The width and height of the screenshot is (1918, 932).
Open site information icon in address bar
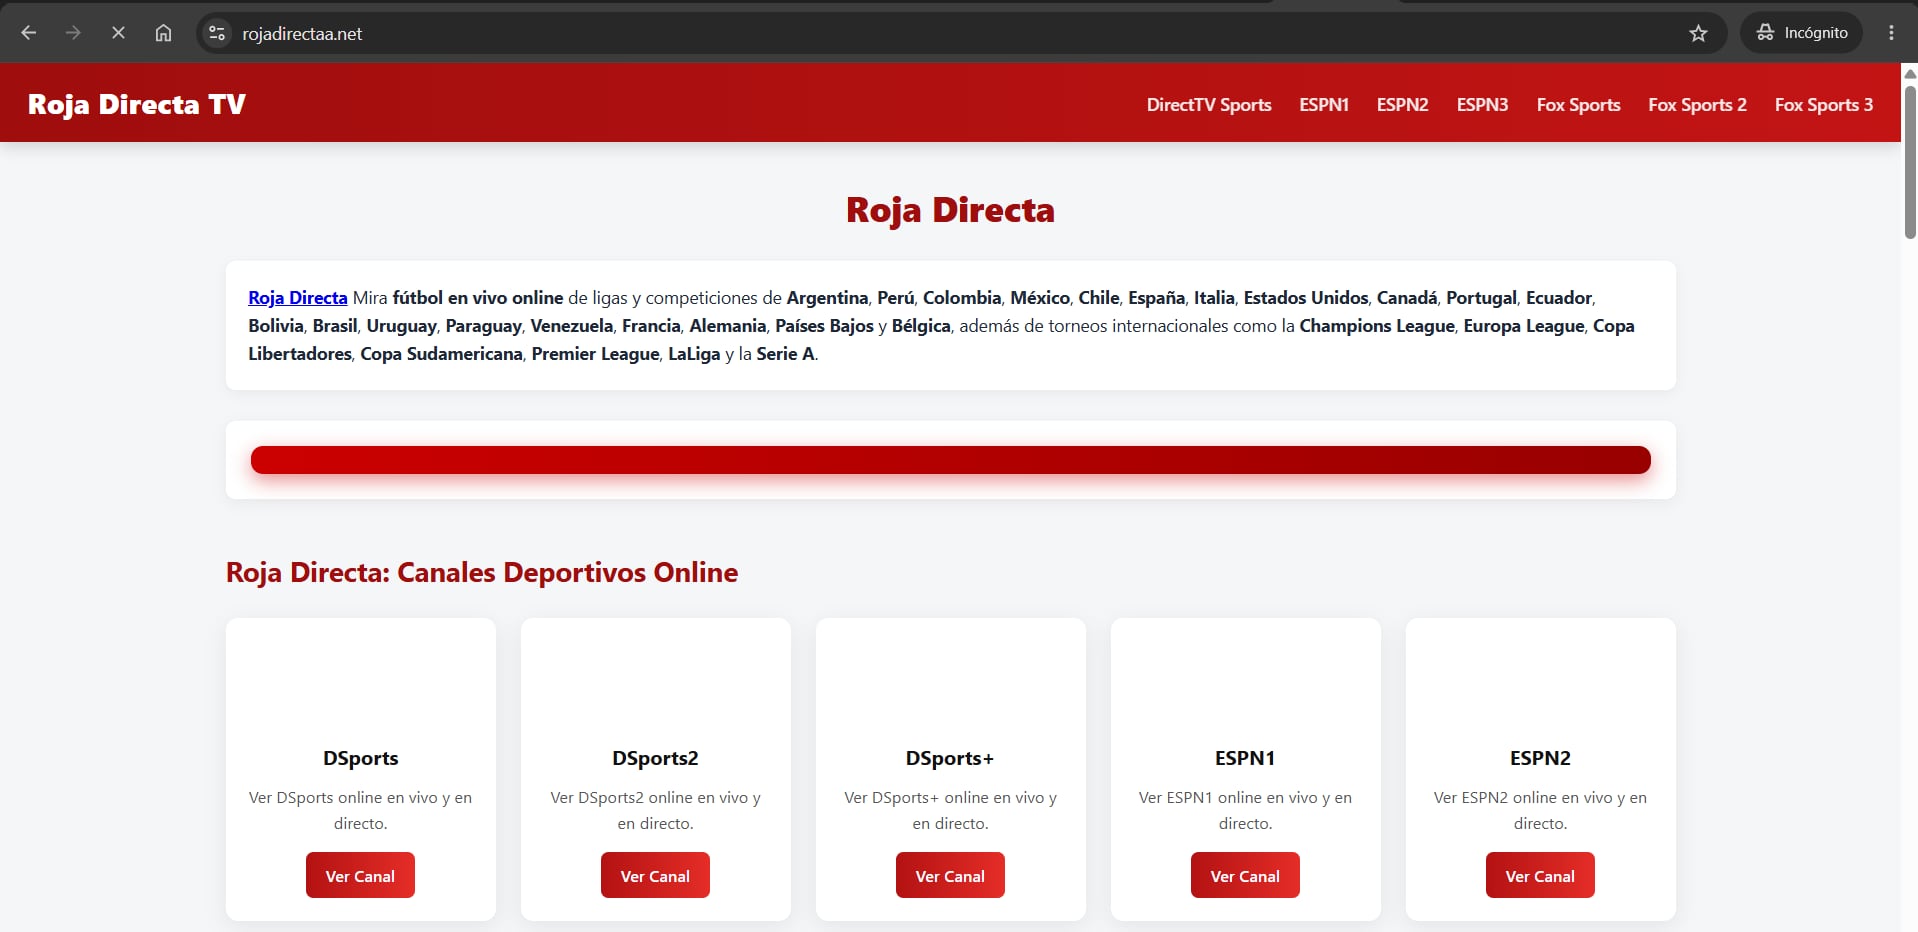(x=217, y=33)
